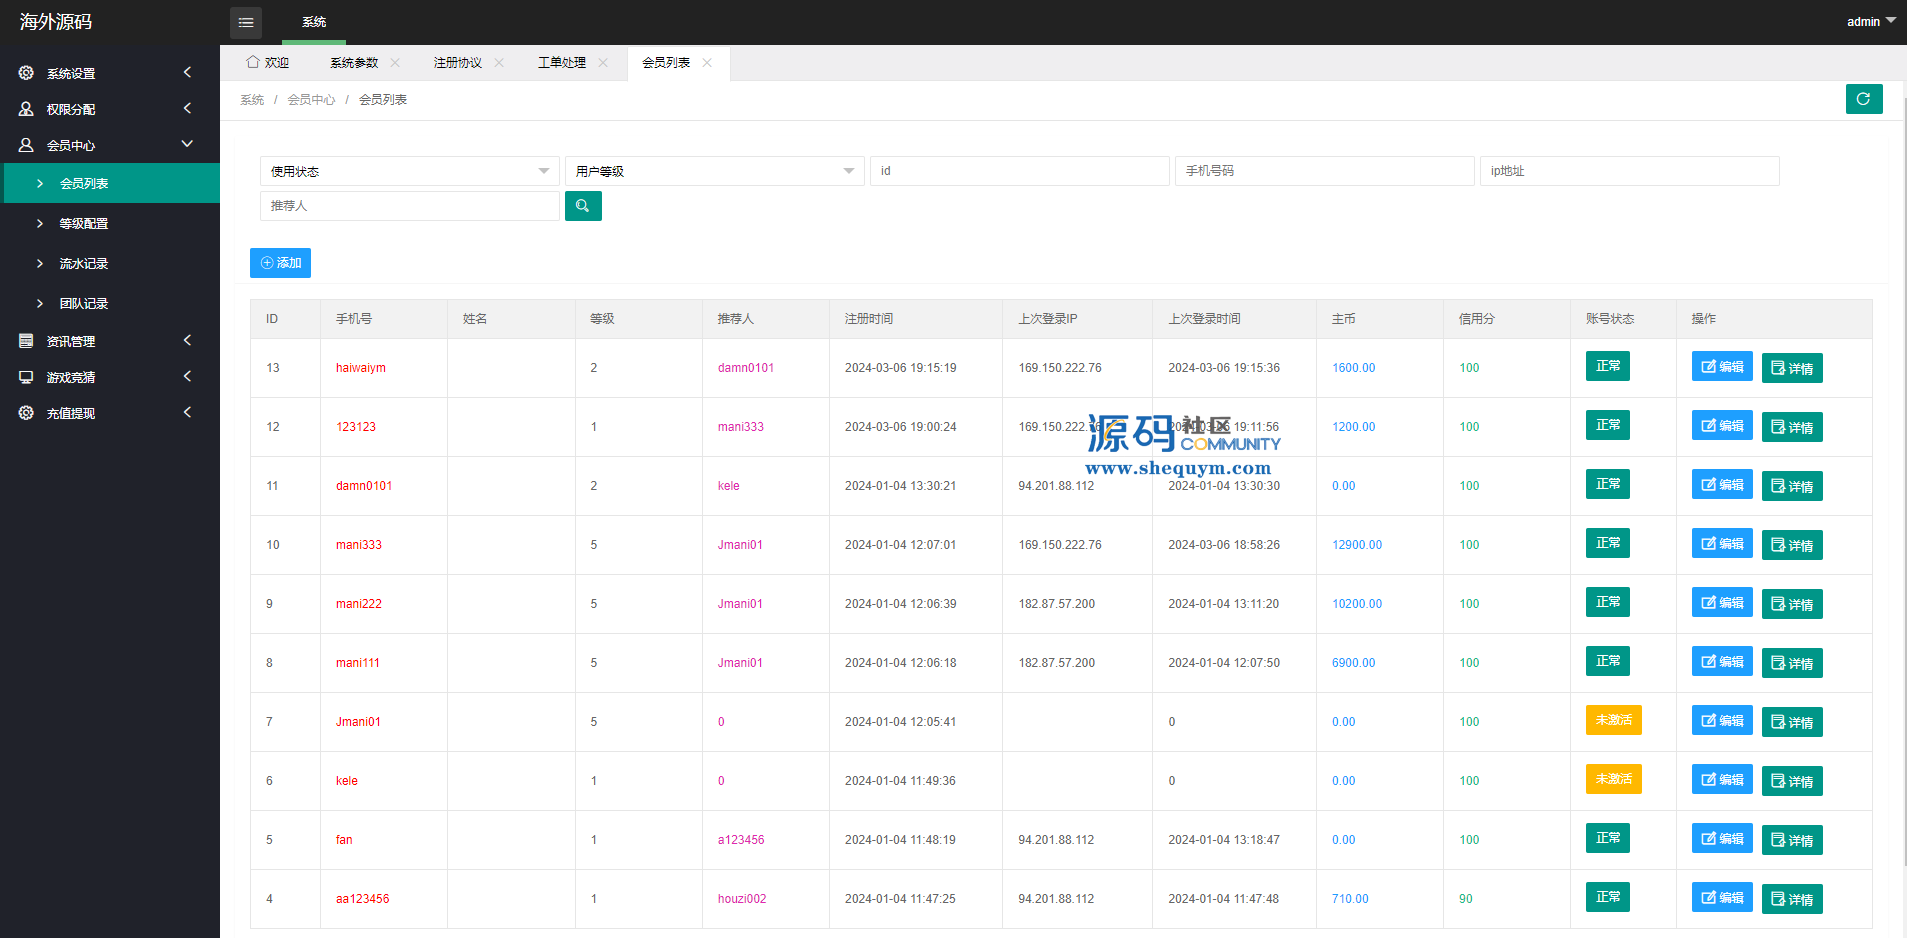1907x938 pixels.
Task: Open the admin user dropdown
Action: point(1871,21)
